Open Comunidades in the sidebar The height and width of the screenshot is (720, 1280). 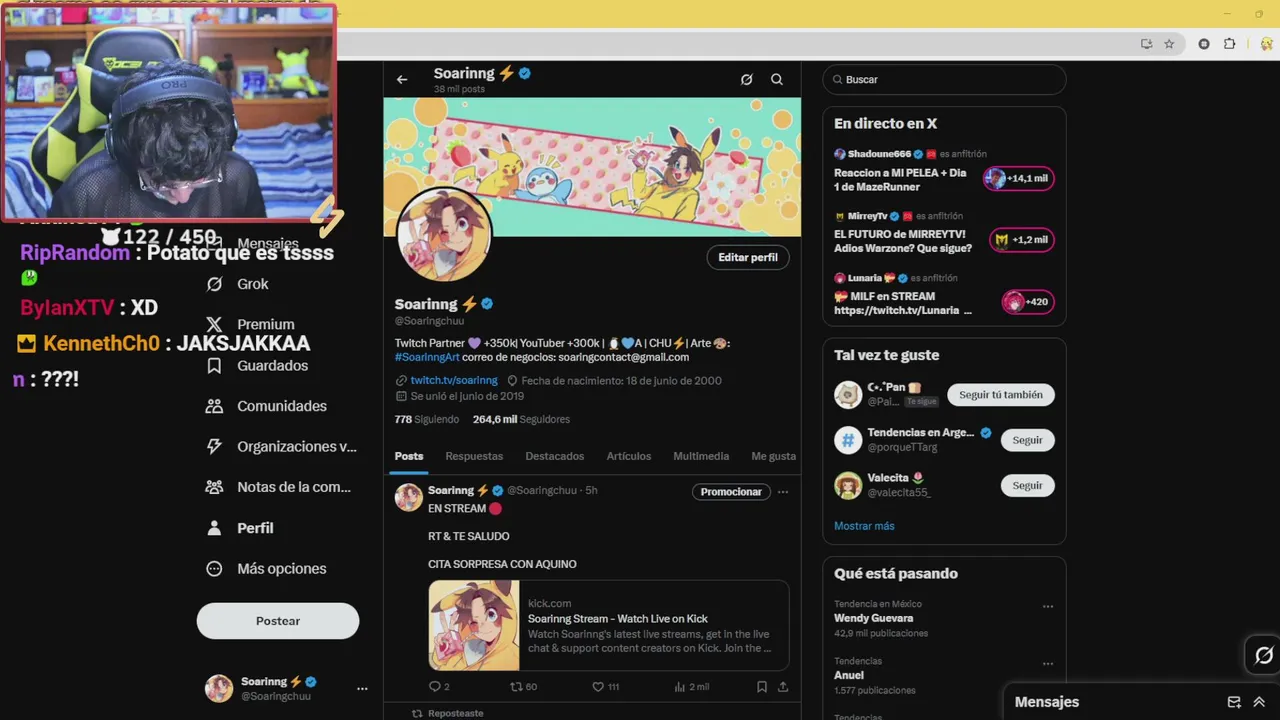click(266, 406)
